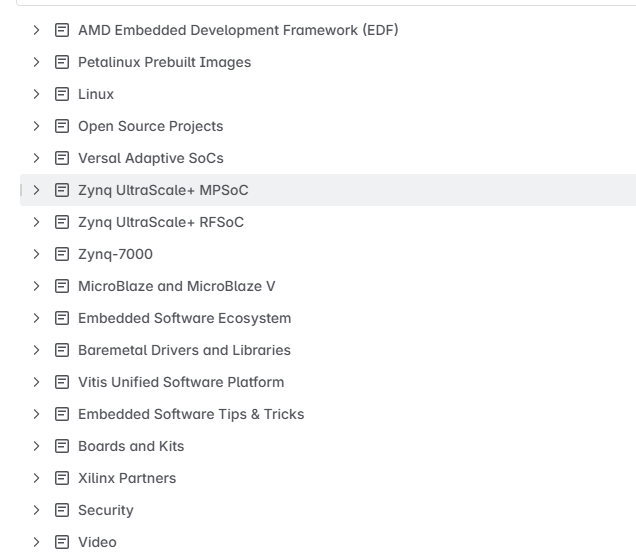
Task: Open MicroBlaze and MicroBlaze V page
Action: point(176,286)
